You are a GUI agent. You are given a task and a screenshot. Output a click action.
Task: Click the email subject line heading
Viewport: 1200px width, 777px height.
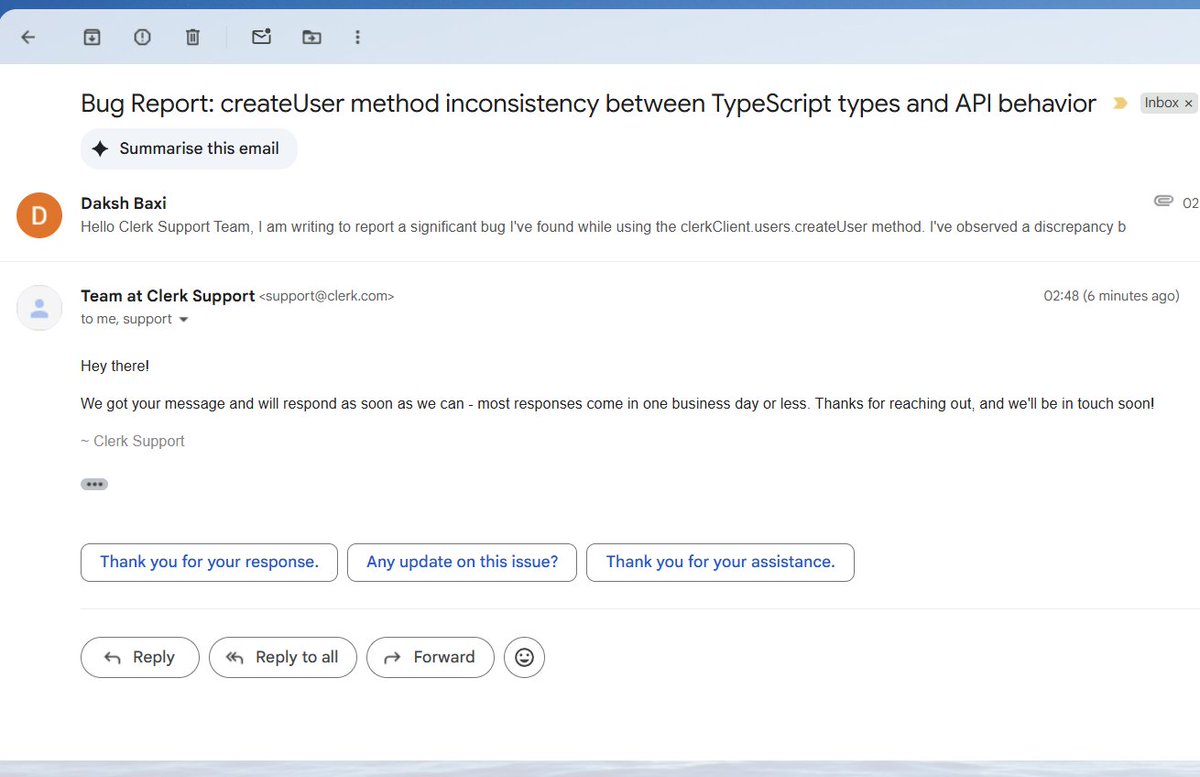coord(589,103)
